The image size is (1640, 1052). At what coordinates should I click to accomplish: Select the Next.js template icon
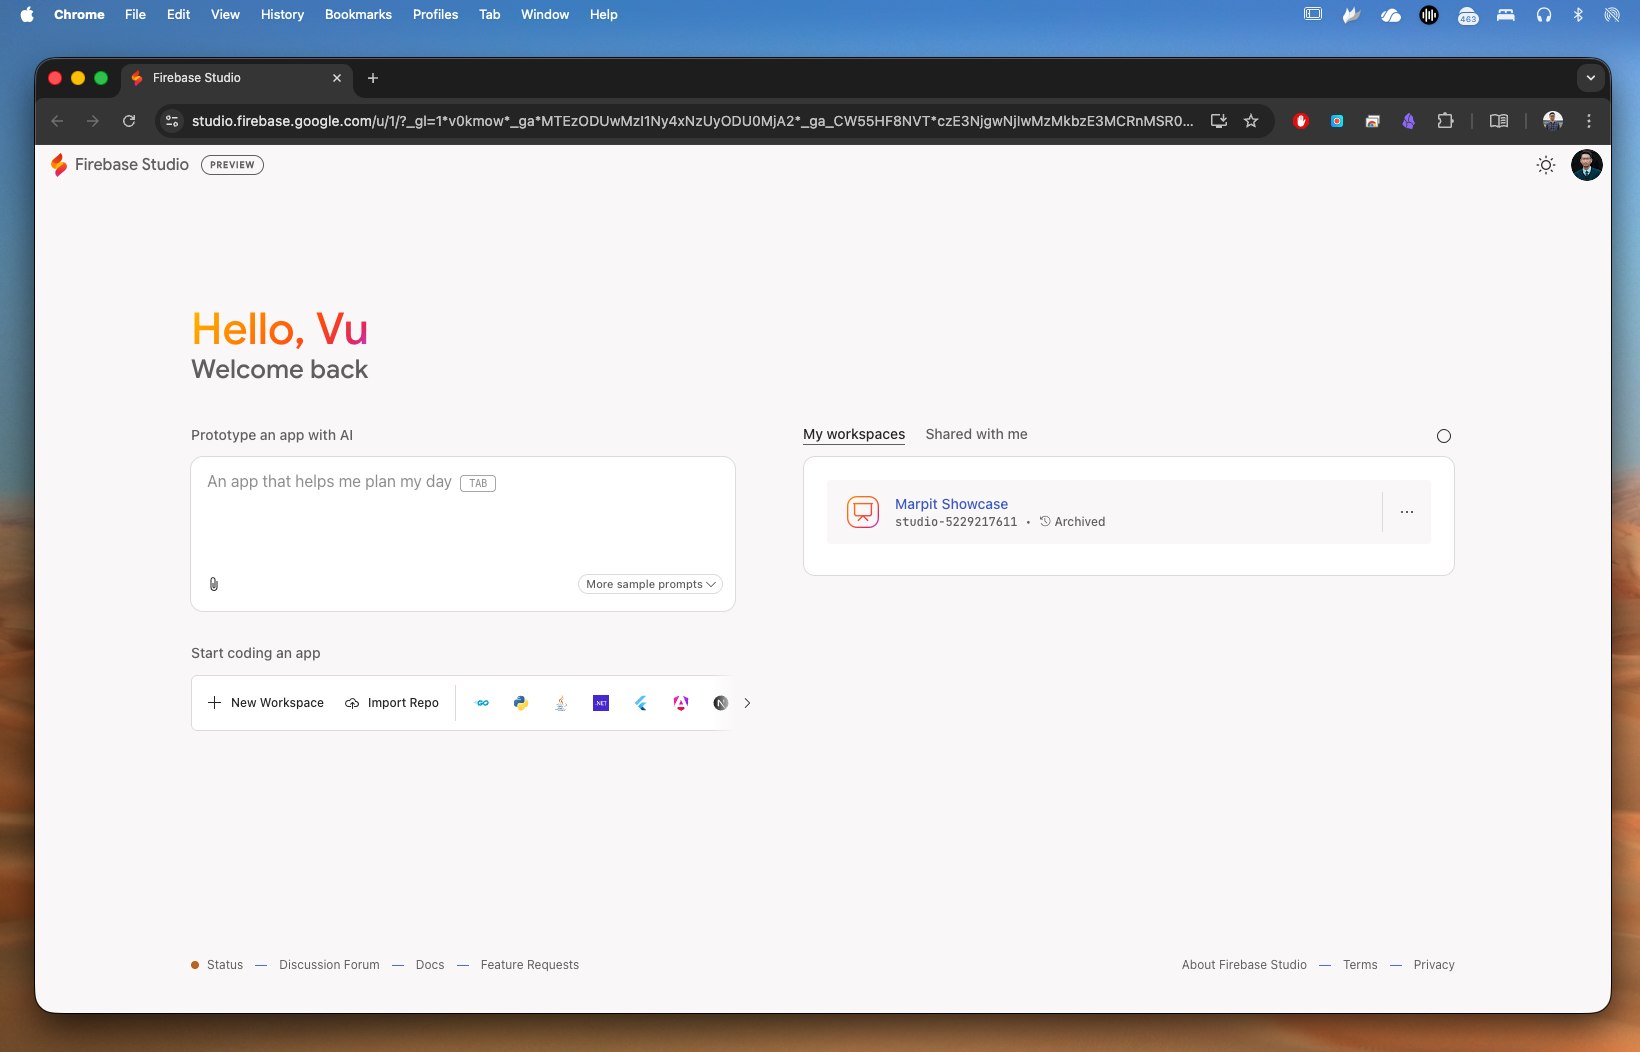point(720,703)
